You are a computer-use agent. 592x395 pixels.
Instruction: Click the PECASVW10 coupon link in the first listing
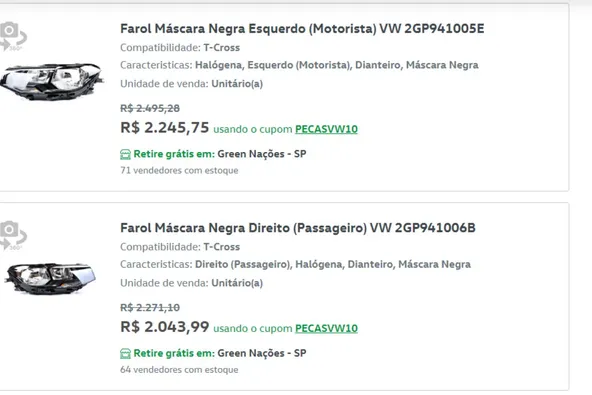(326, 129)
